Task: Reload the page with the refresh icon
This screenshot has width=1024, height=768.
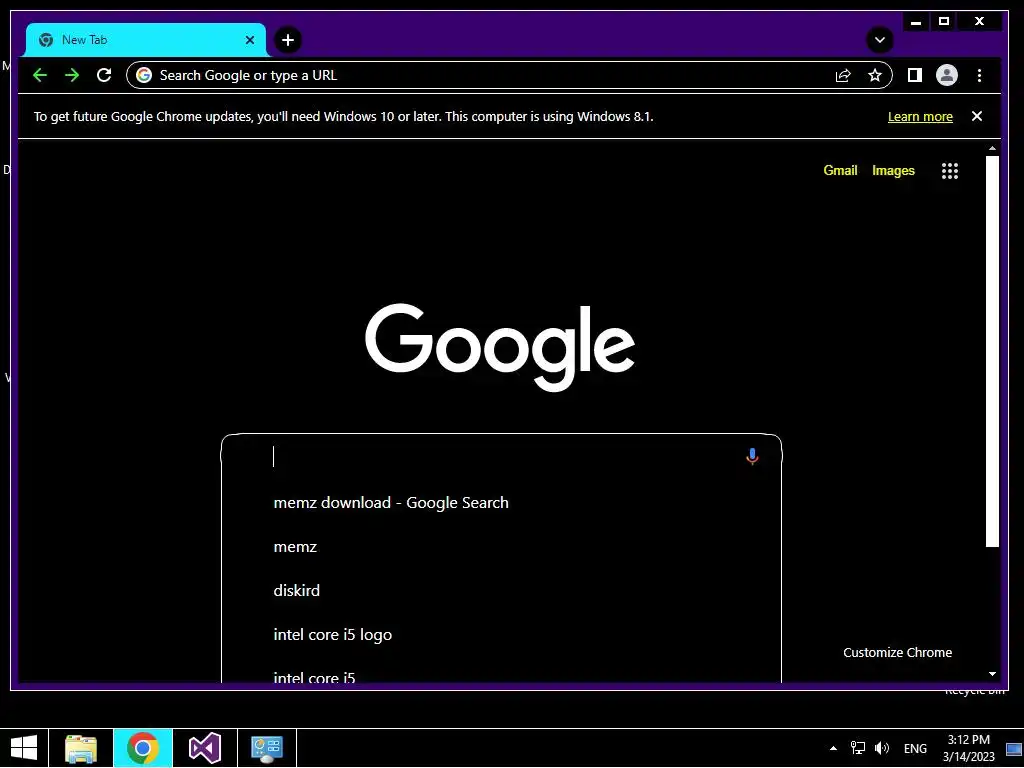Action: [x=104, y=75]
